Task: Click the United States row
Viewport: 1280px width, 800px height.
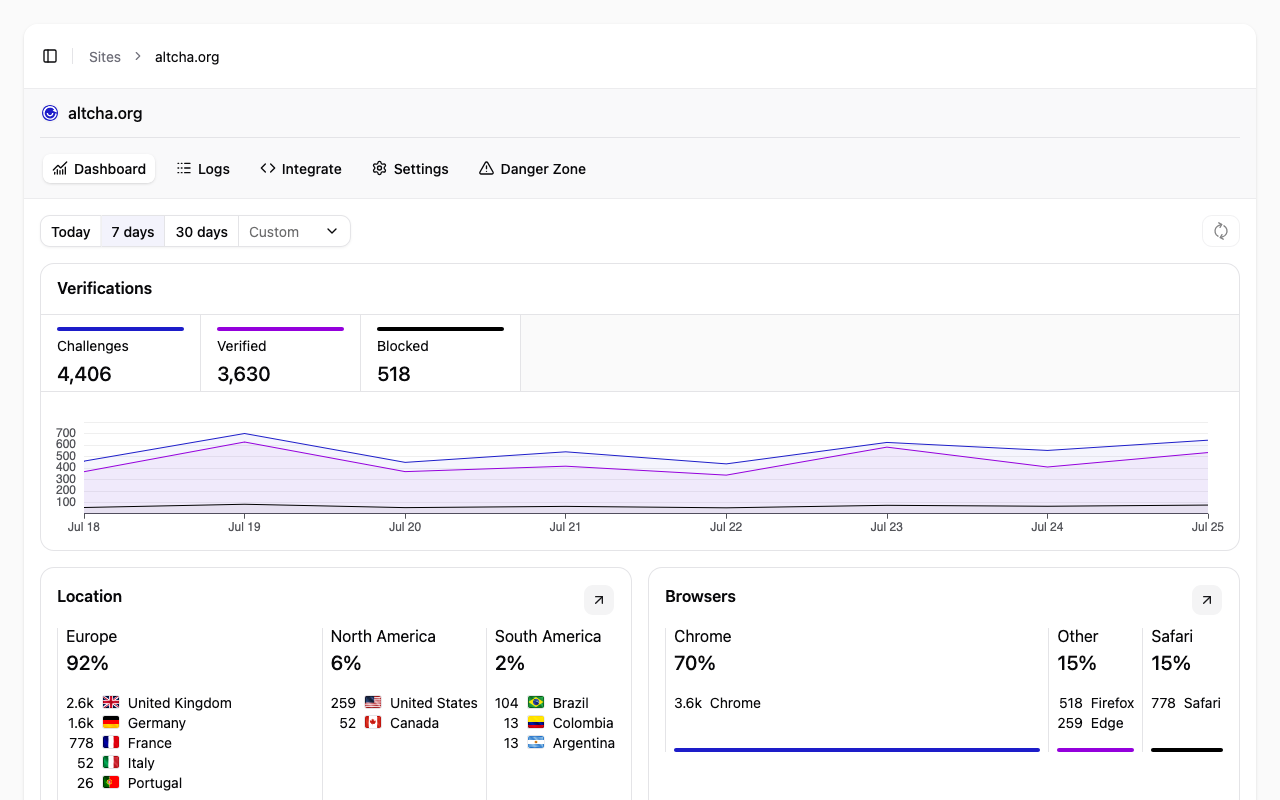Action: (x=404, y=703)
